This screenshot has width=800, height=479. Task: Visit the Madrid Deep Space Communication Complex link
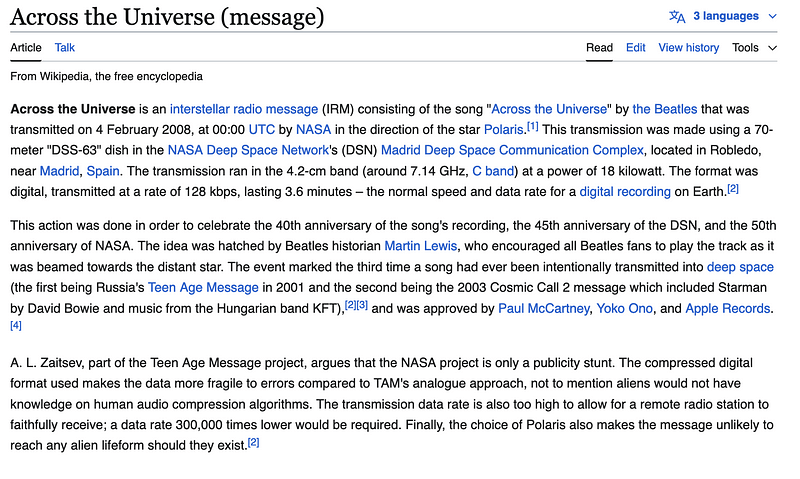(490, 150)
